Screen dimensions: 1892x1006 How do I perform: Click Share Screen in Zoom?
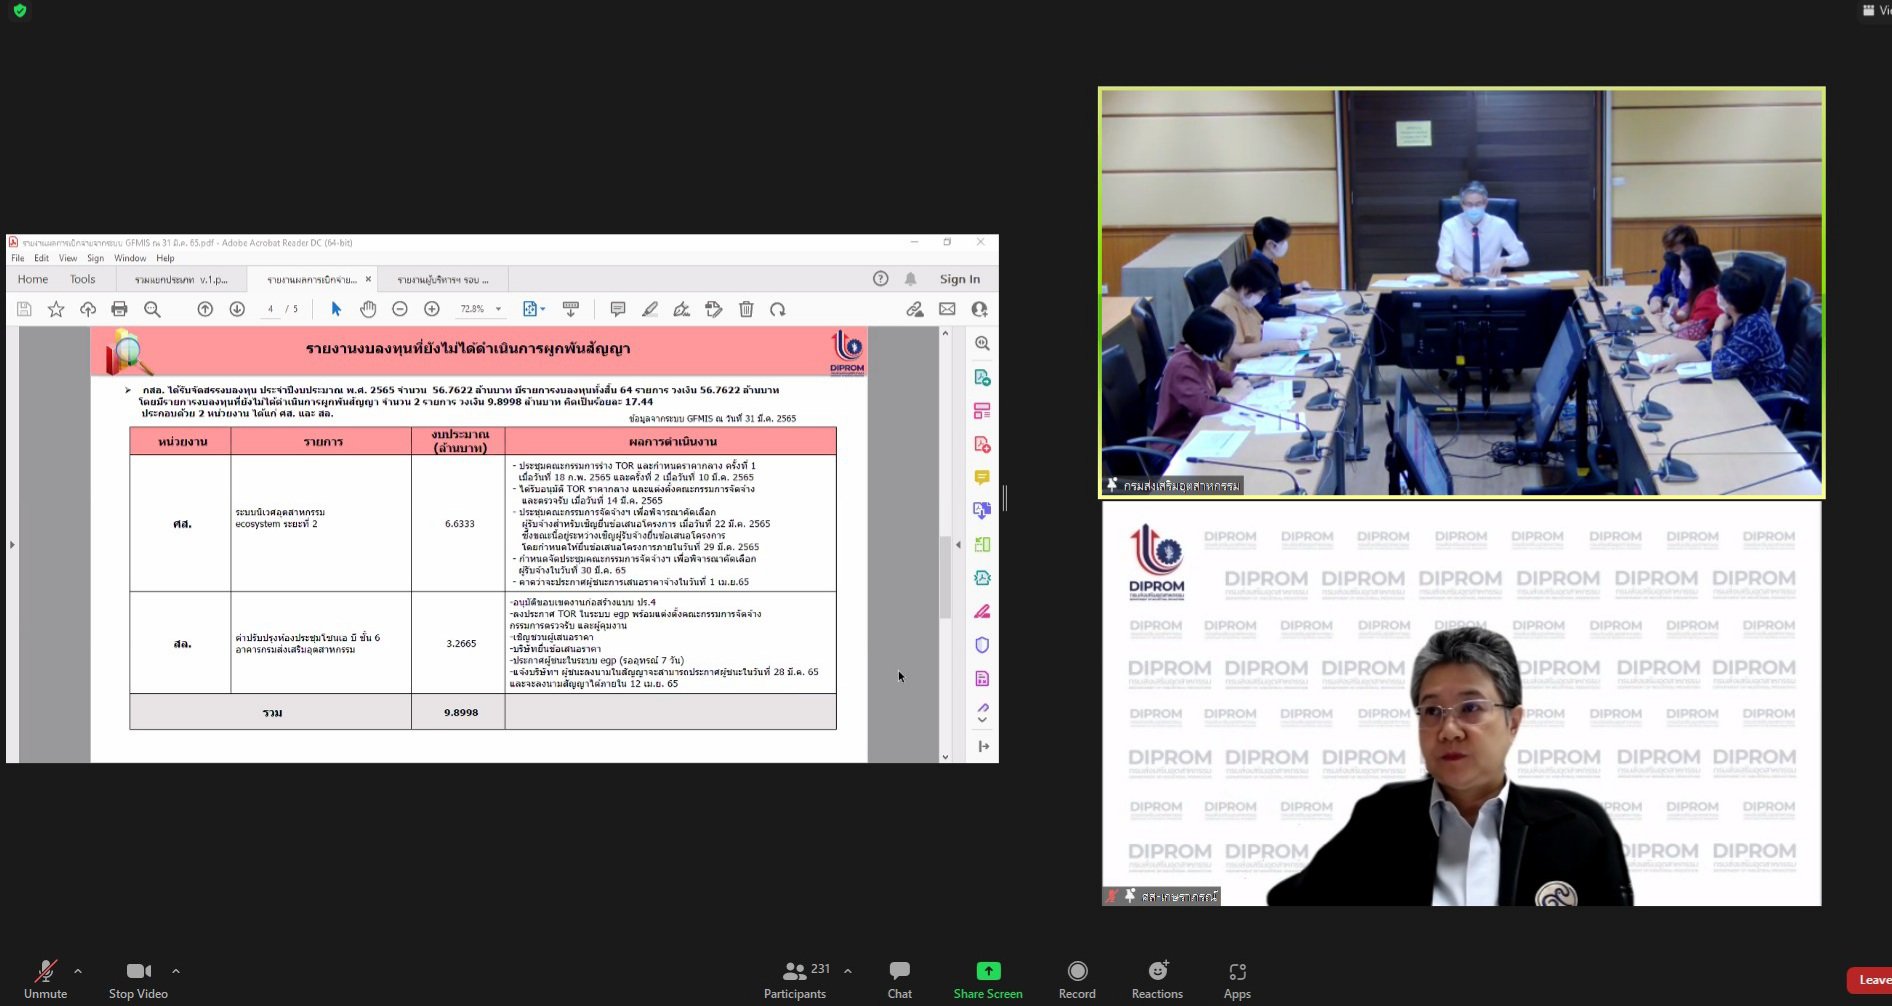(x=988, y=979)
